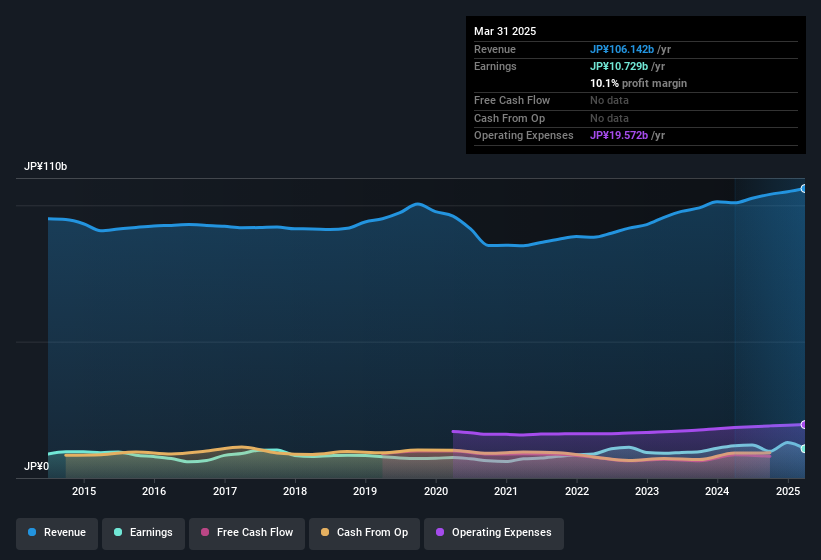
Task: Click the purple Operating Expenses legend dot
Action: [x=440, y=532]
